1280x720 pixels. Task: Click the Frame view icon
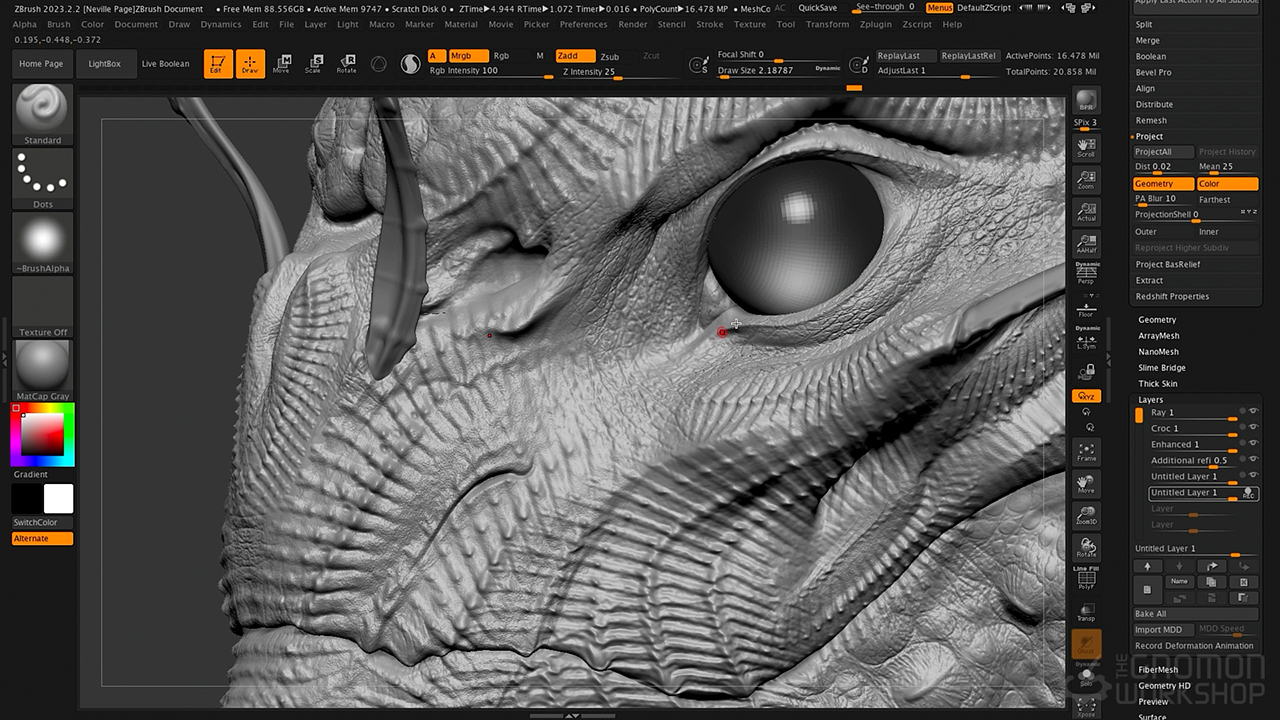1086,452
